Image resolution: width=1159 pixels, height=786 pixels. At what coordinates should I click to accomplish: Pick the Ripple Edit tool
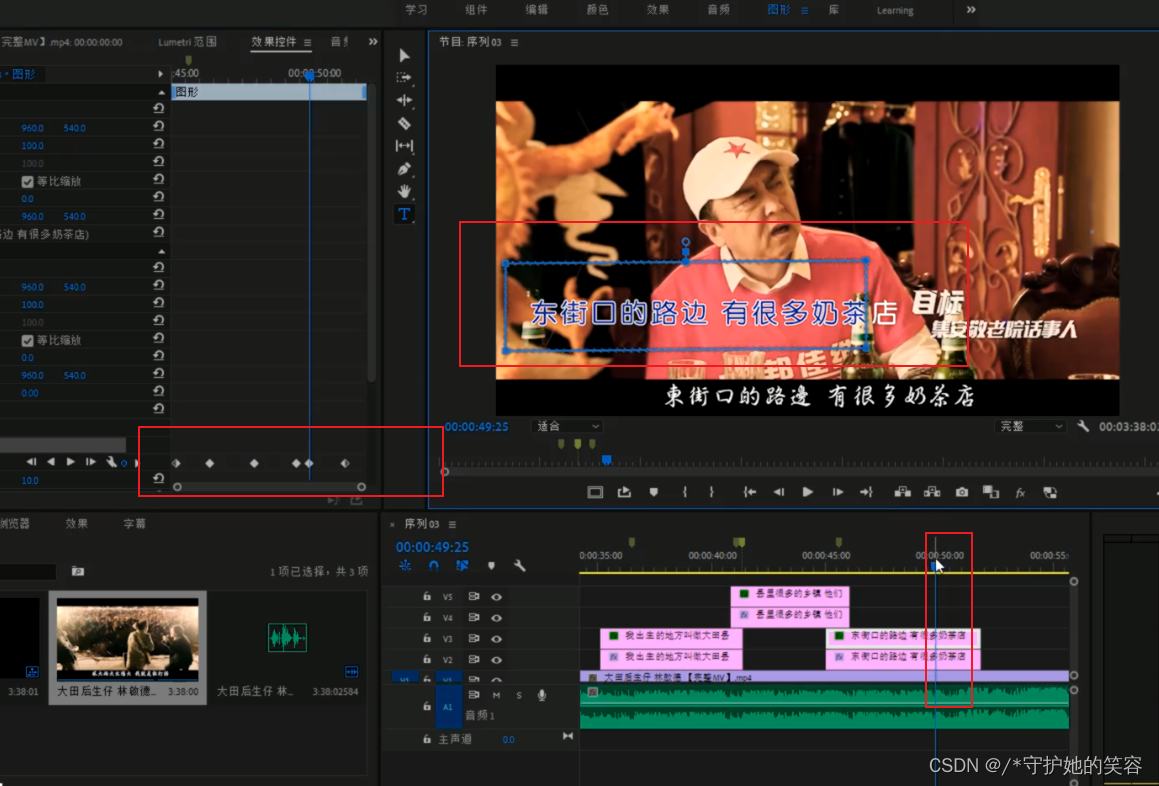coord(404,100)
